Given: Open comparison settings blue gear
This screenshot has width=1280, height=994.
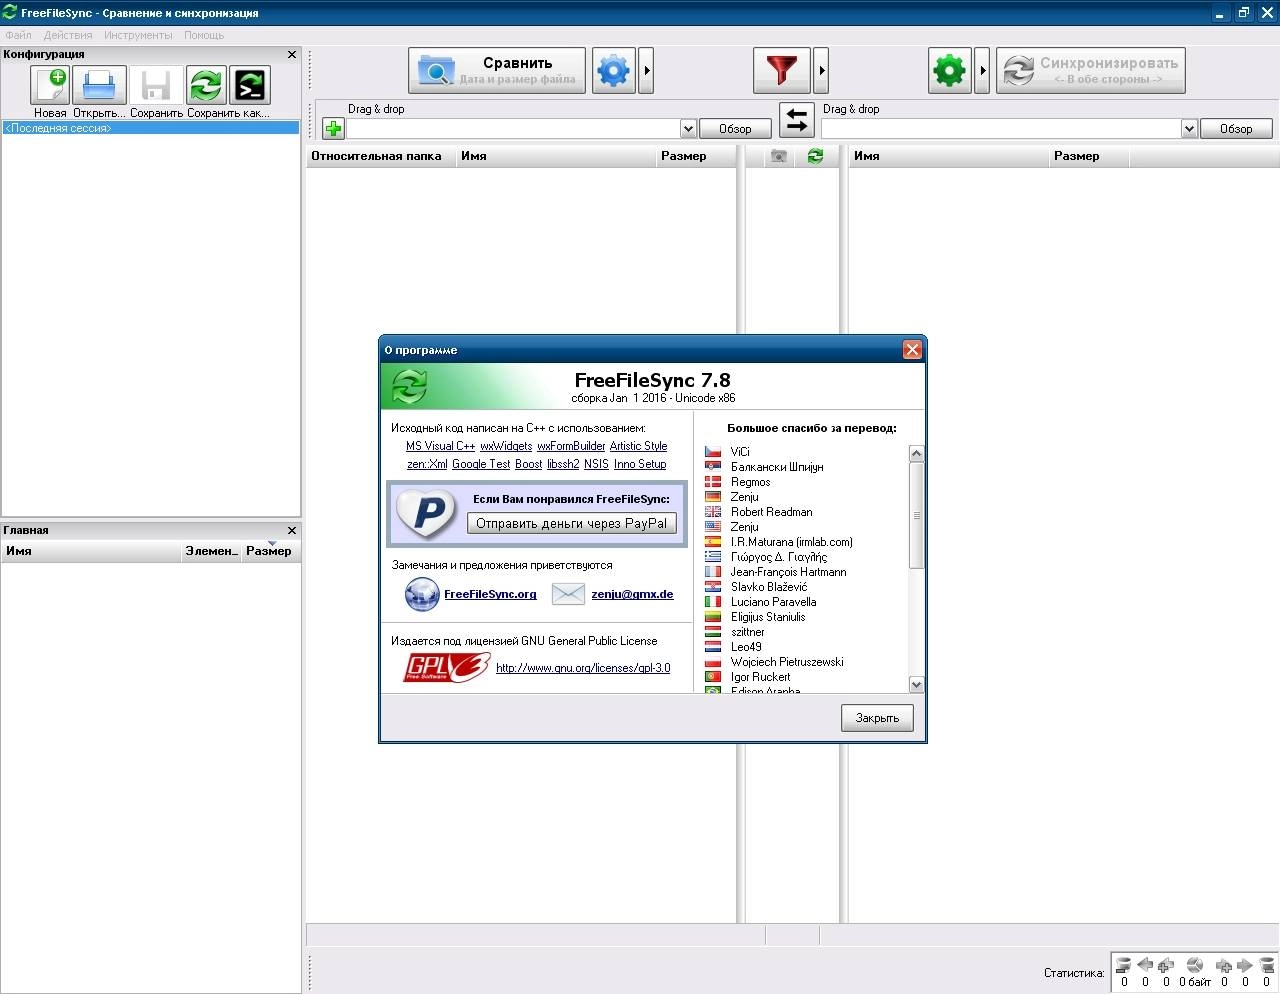Looking at the screenshot, I should click(614, 70).
